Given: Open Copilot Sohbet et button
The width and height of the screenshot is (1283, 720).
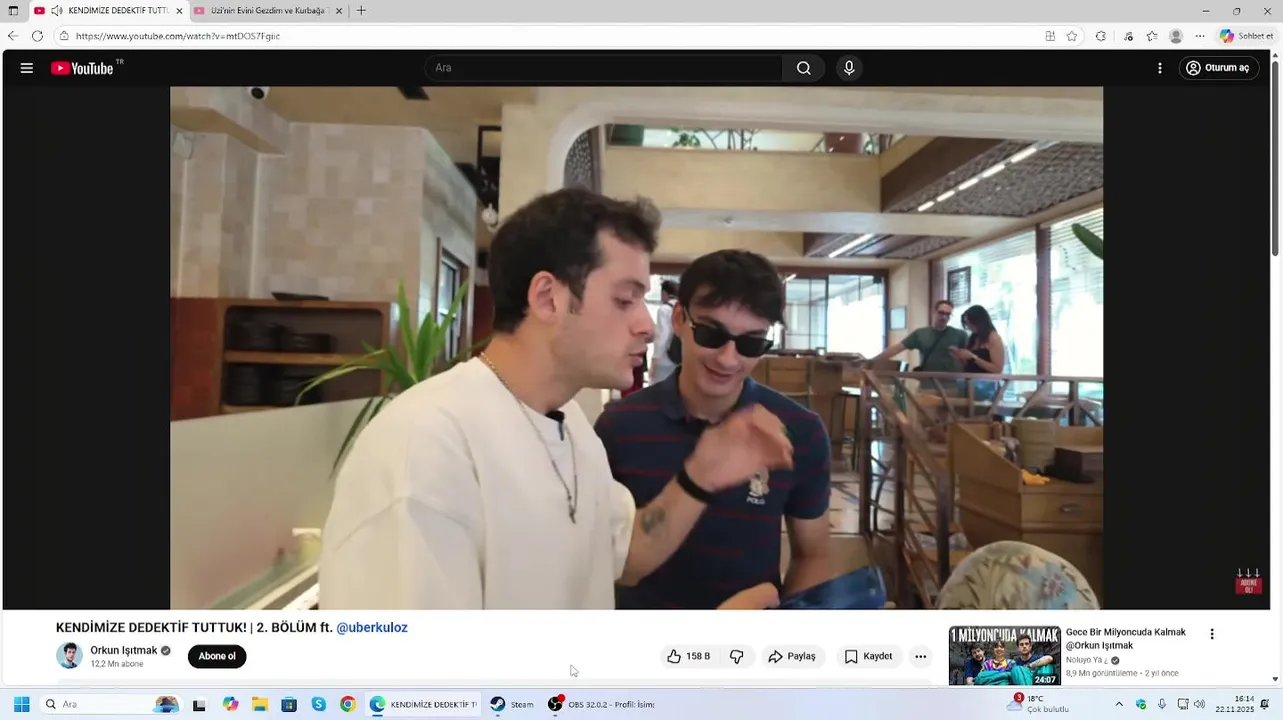Looking at the screenshot, I should tap(1246, 36).
